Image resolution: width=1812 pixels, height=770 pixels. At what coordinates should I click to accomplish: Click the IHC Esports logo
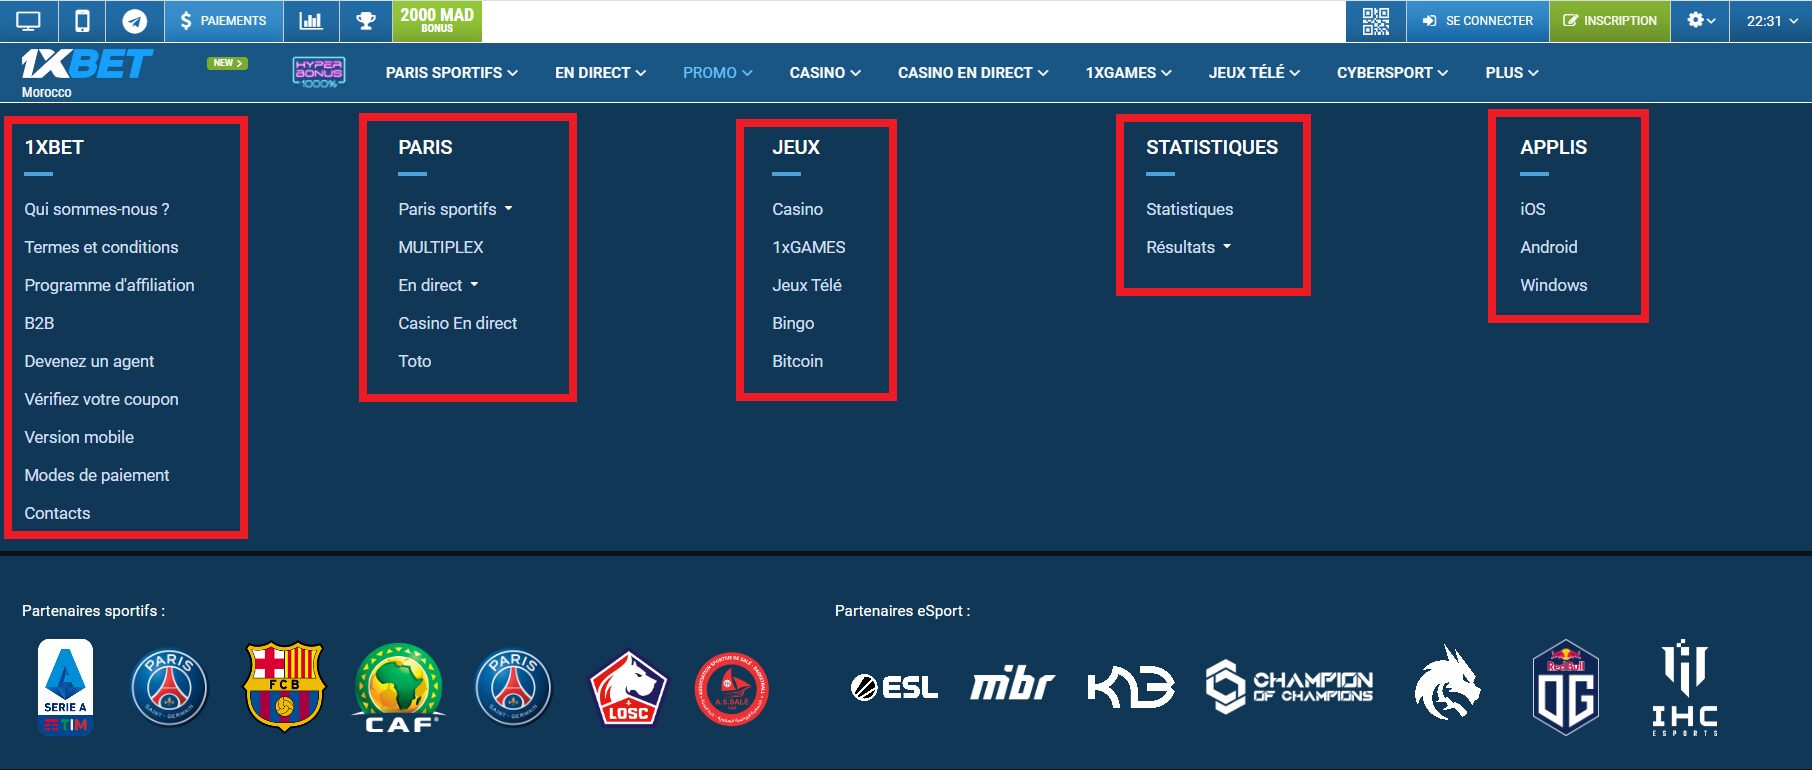[x=1685, y=688]
